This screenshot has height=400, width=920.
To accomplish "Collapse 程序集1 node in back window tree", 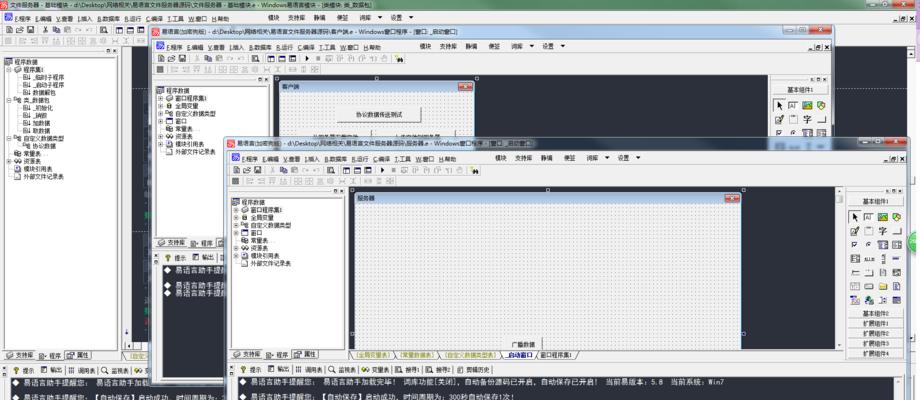I will (x=9, y=69).
